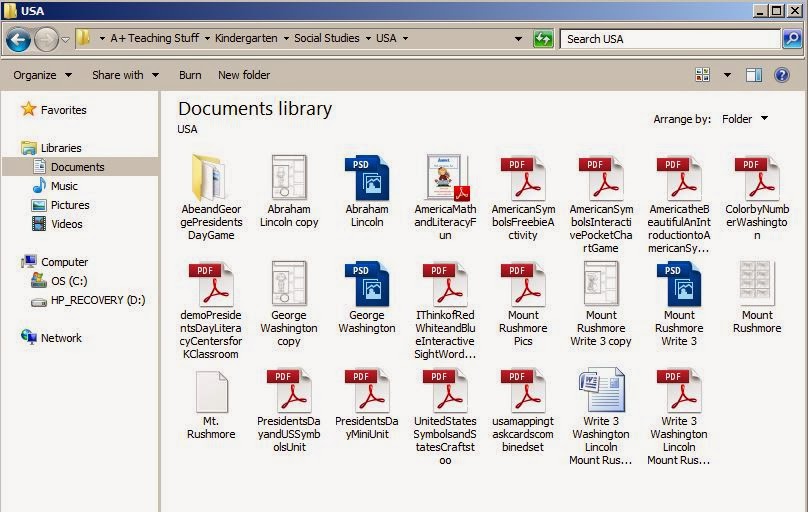
Task: Refresh the USA folder view
Action: [543, 39]
